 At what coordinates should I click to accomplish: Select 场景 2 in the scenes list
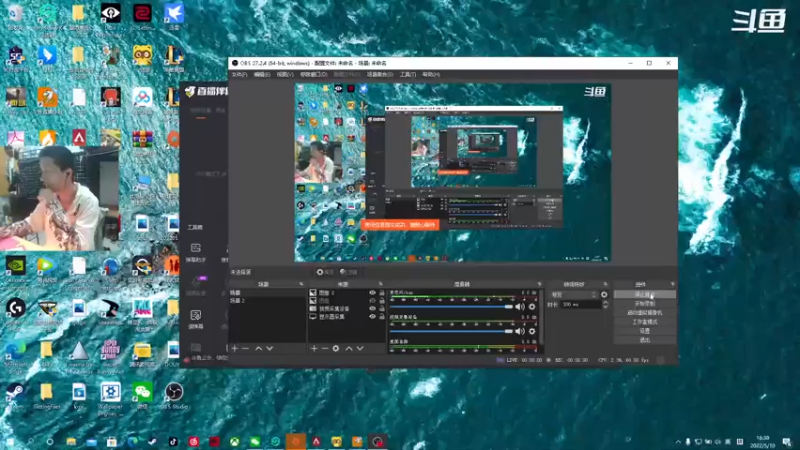pos(267,301)
